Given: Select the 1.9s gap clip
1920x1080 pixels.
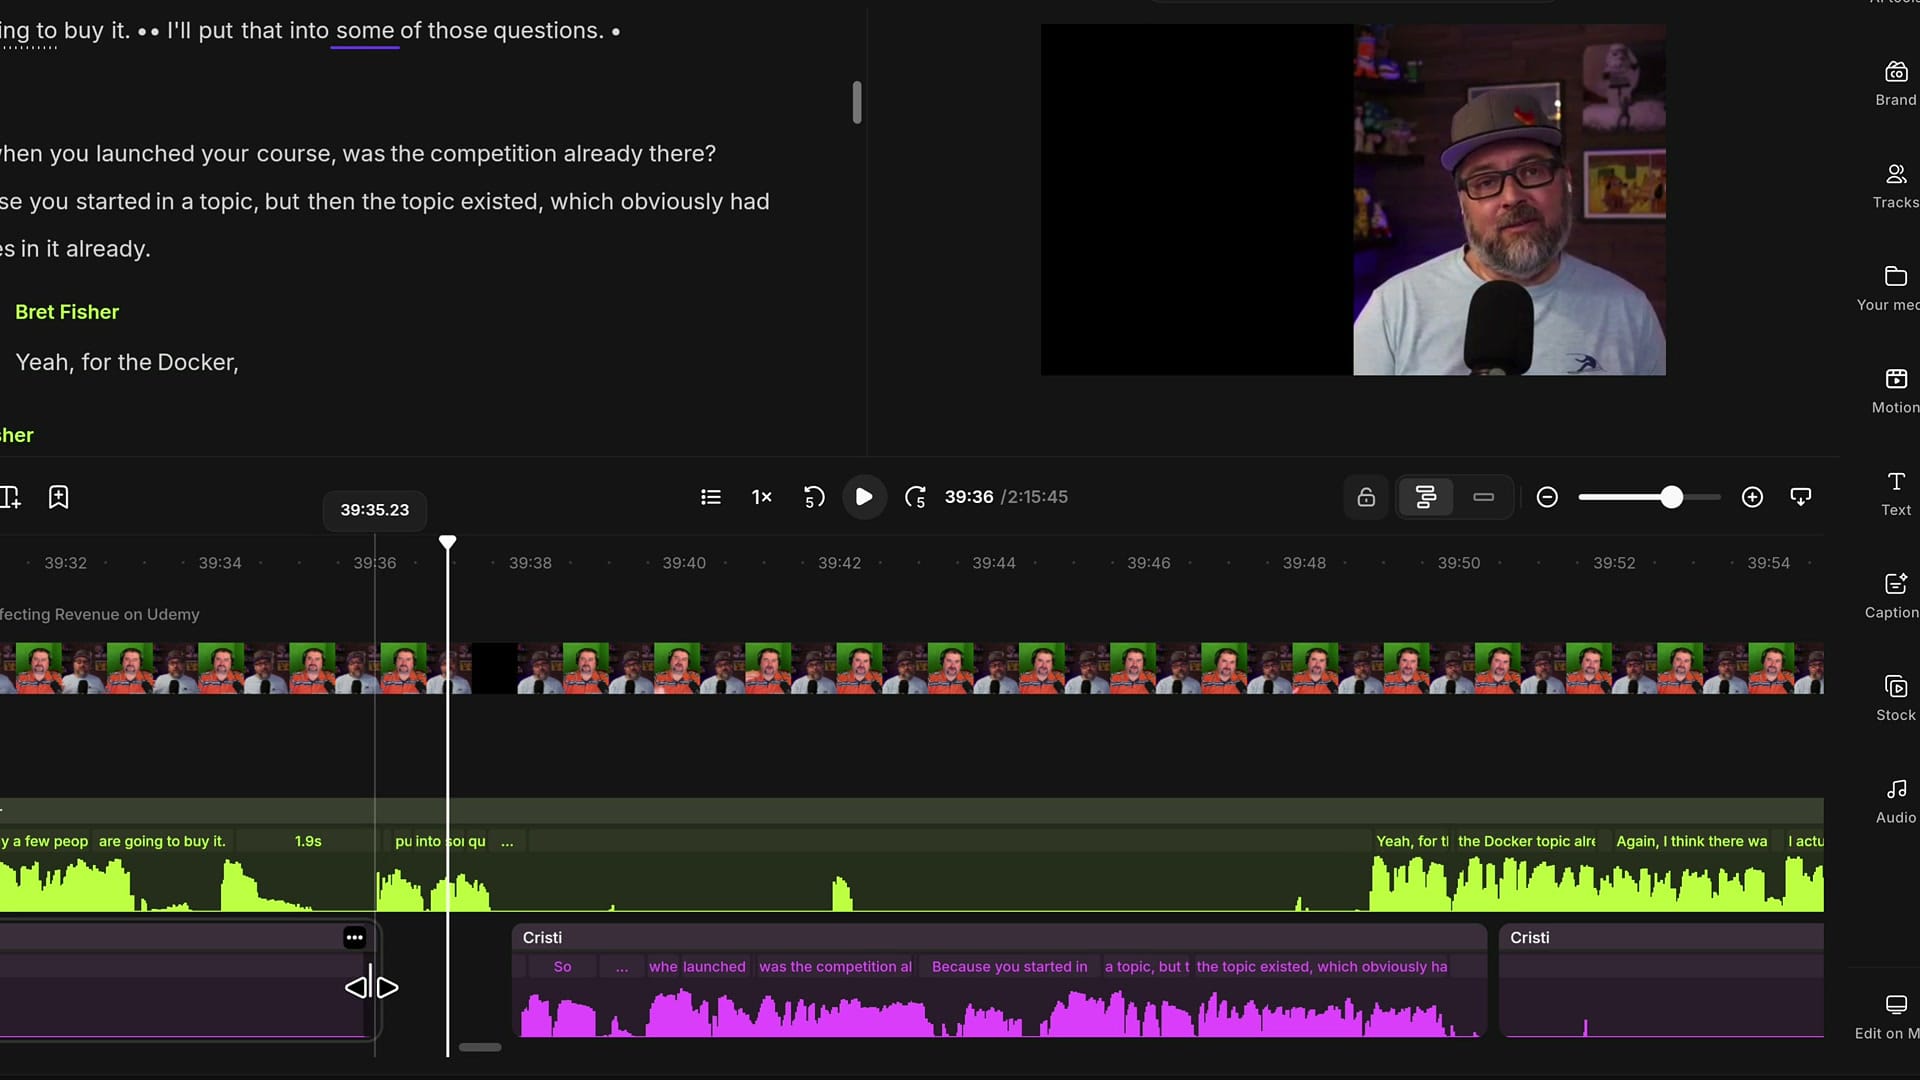Looking at the screenshot, I should click(307, 841).
